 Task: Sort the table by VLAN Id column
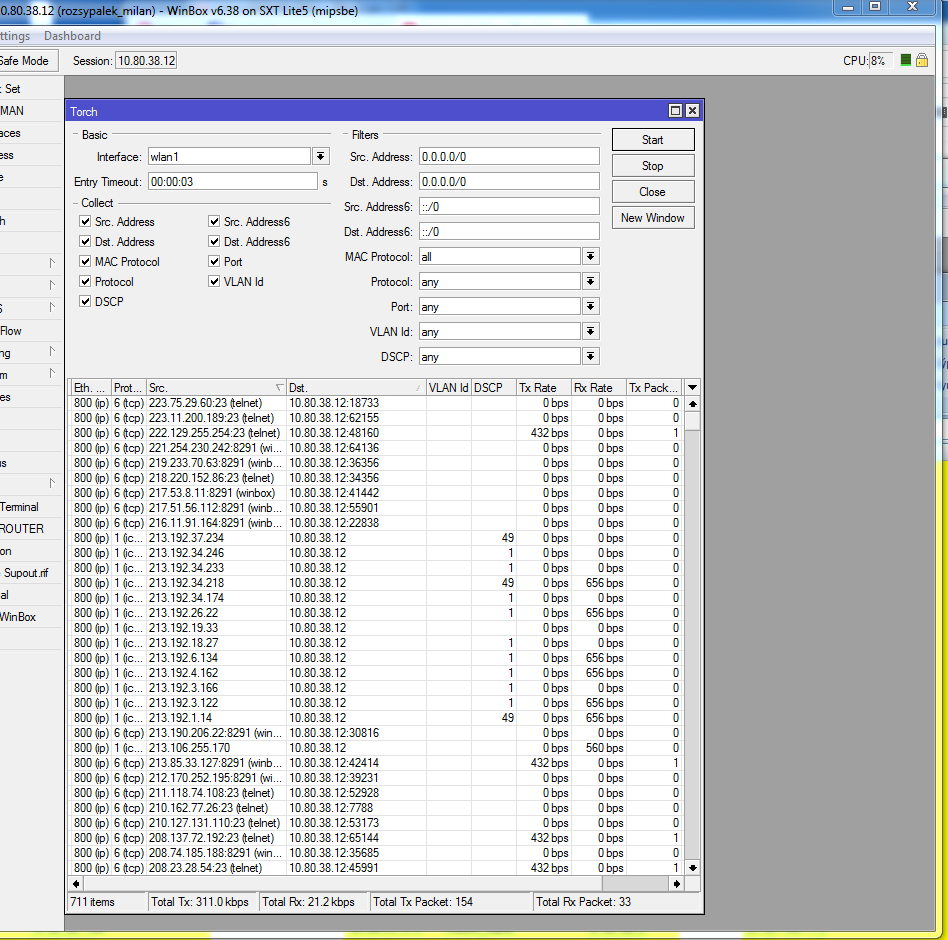(x=448, y=387)
